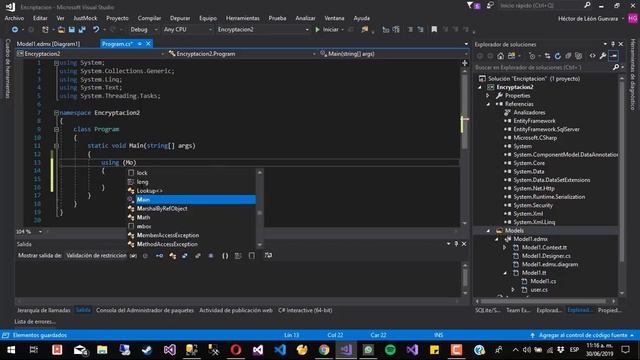Open the Depurar menu
This screenshot has width=640, height=360.
(x=180, y=18)
